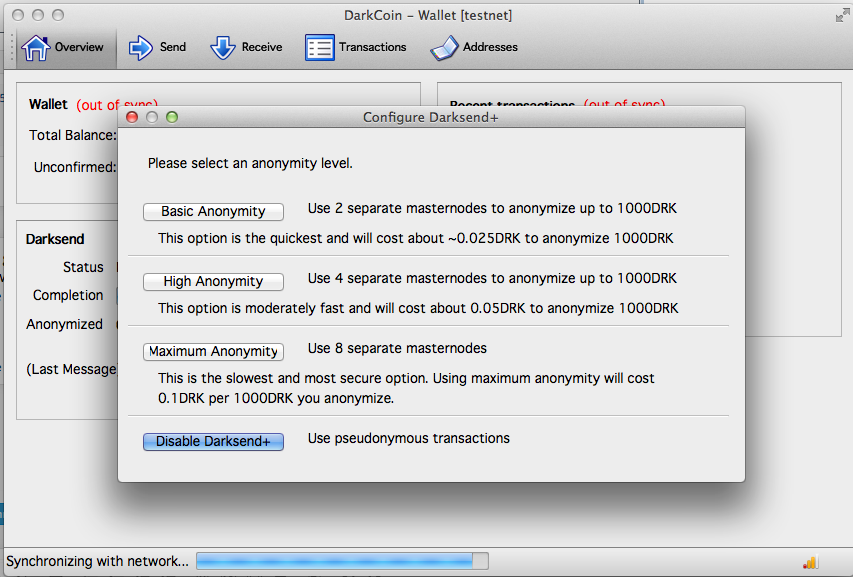853x577 pixels.
Task: Click the '(Last Message)' label
Action: click(x=72, y=370)
